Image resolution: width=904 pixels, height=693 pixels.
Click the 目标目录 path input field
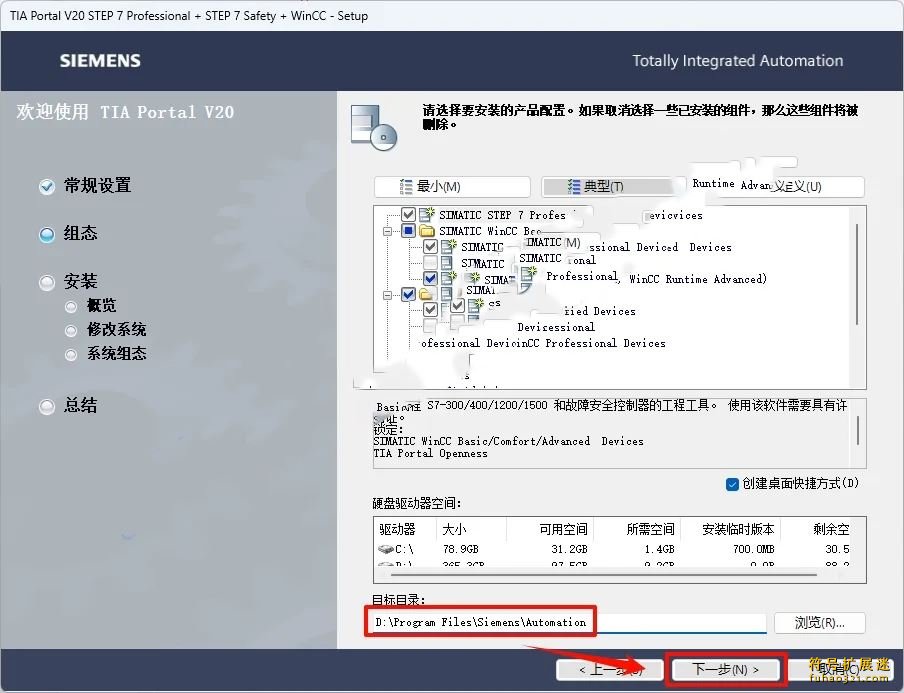pos(570,622)
